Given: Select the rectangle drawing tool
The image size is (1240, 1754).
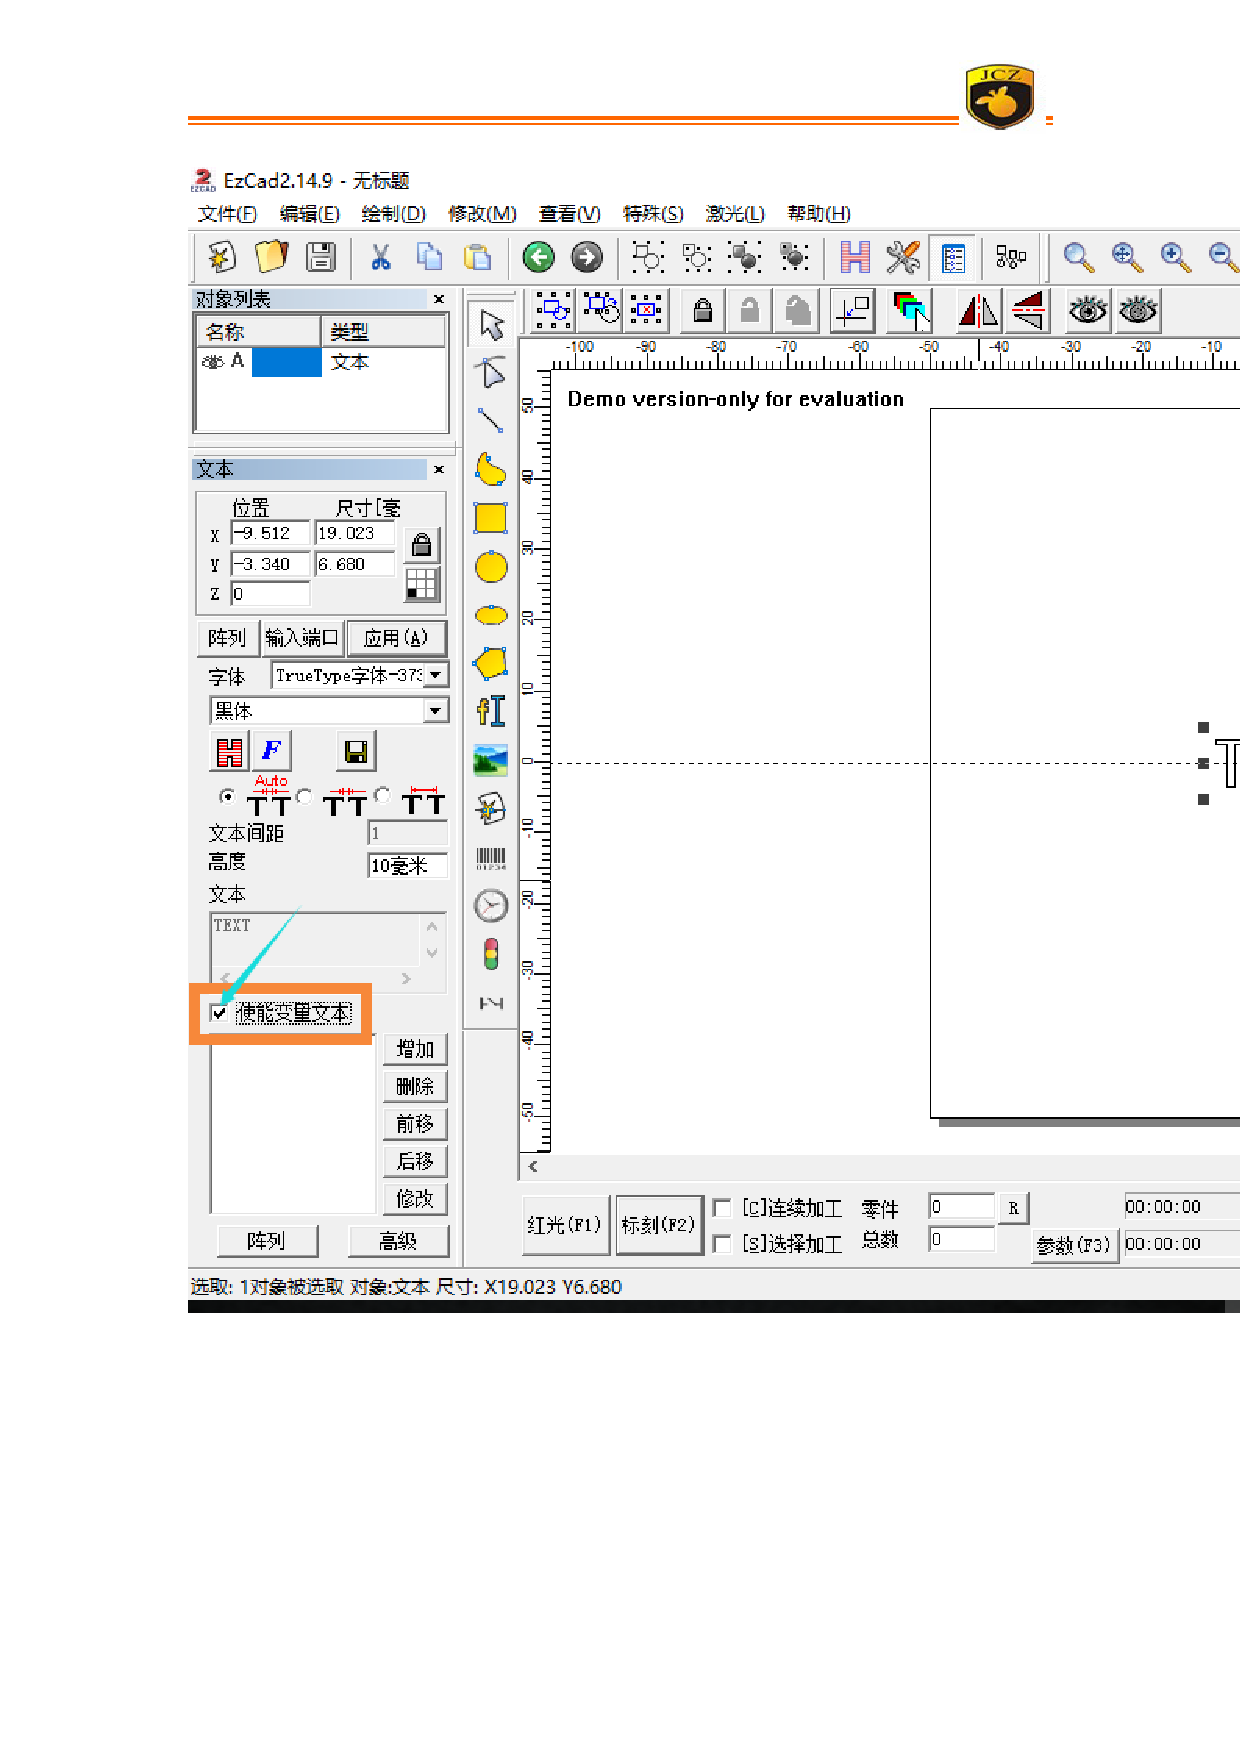Looking at the screenshot, I should [490, 518].
